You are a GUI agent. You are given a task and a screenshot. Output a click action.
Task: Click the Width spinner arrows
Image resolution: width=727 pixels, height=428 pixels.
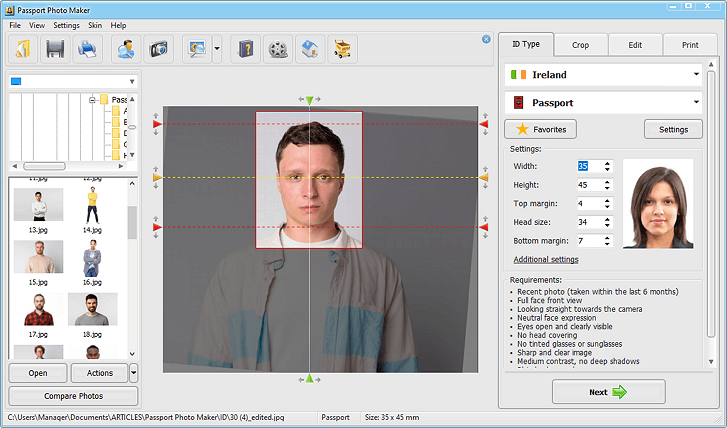[607, 166]
